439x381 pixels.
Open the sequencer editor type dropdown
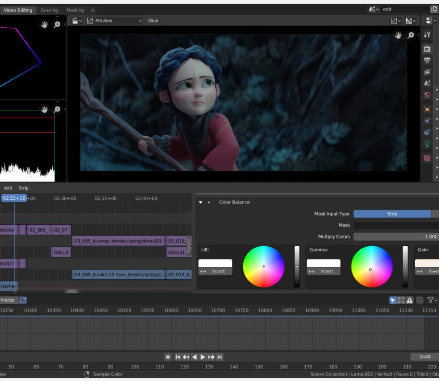pos(77,21)
